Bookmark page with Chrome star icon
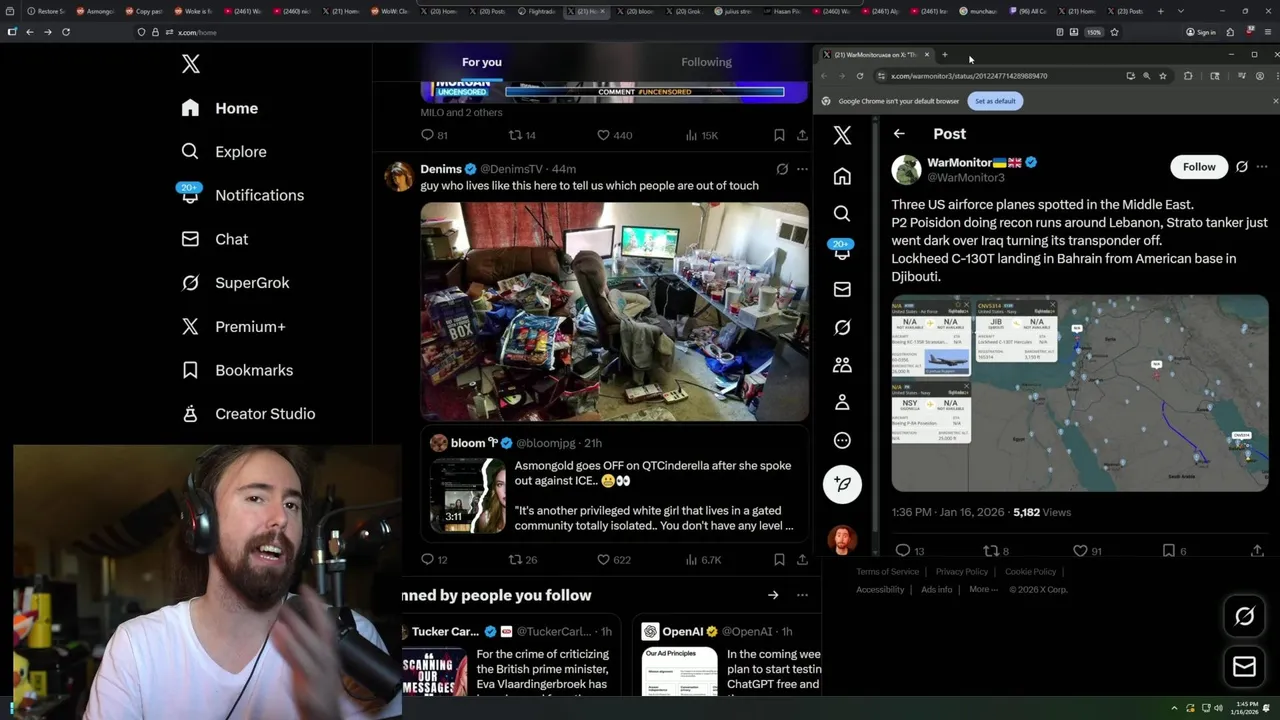This screenshot has width=1280, height=720. point(1162,76)
